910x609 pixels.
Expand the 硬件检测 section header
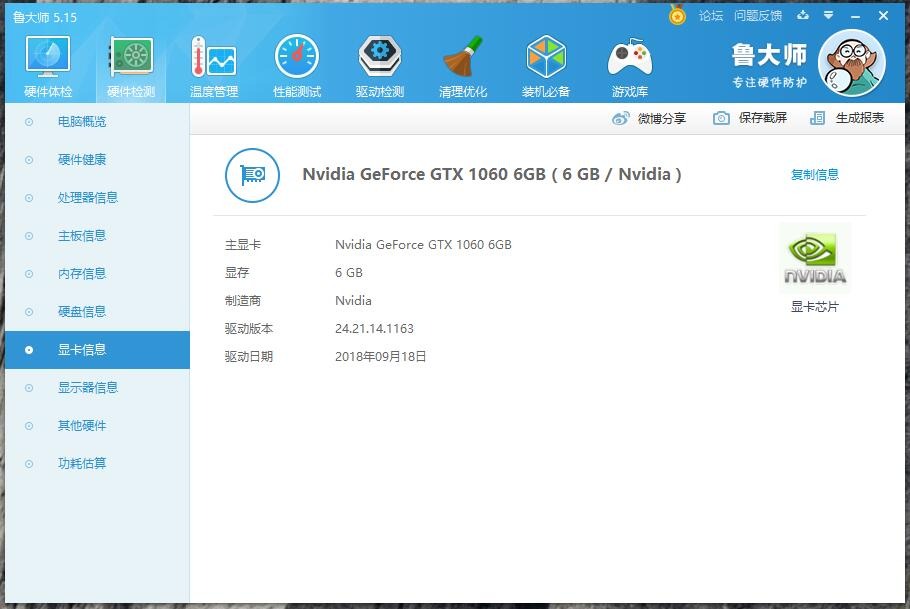(x=129, y=63)
